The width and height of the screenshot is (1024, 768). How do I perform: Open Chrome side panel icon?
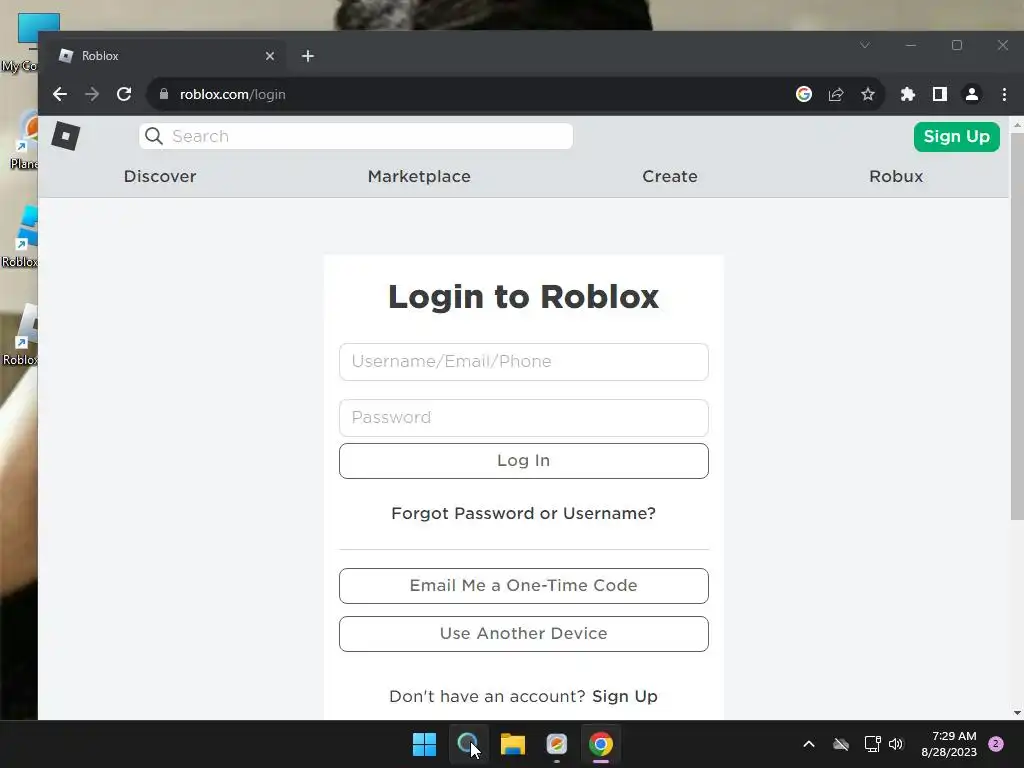940,94
